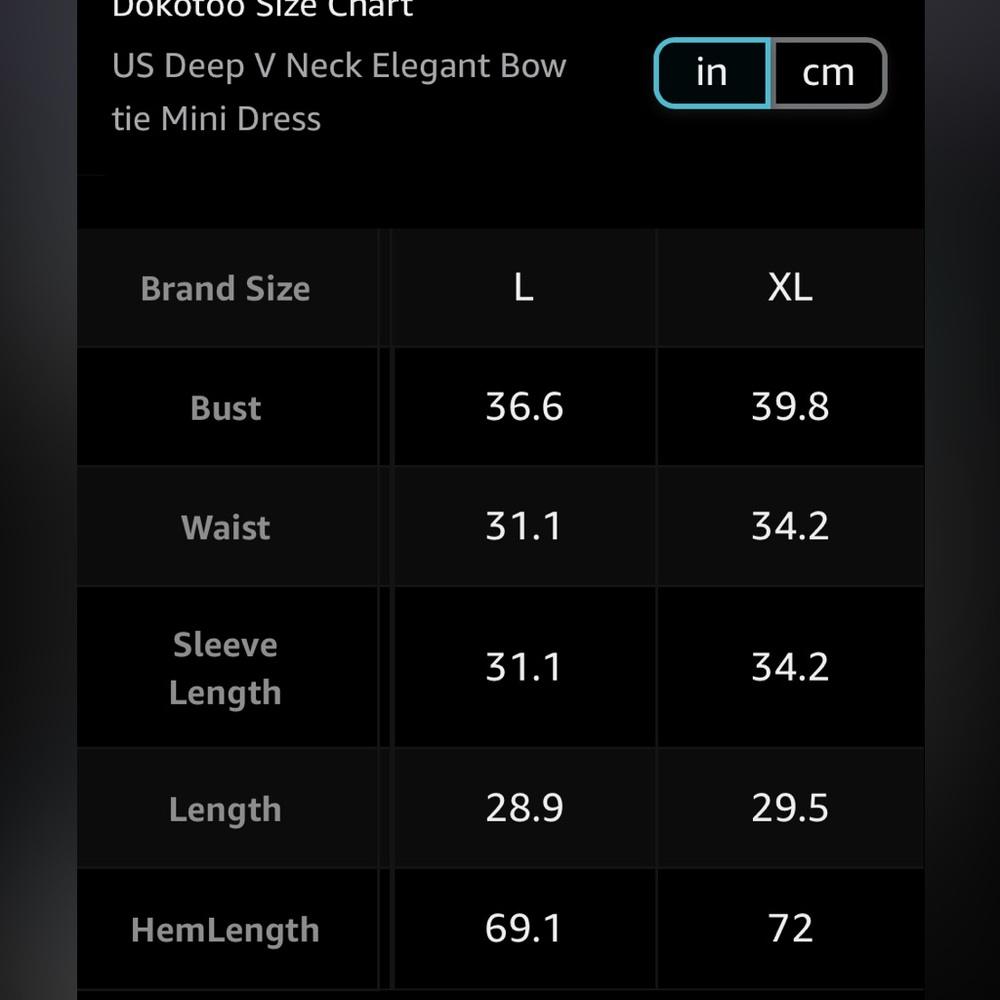Screen dimensions: 1000x1000
Task: Select the L brand size column header
Action: 524,288
